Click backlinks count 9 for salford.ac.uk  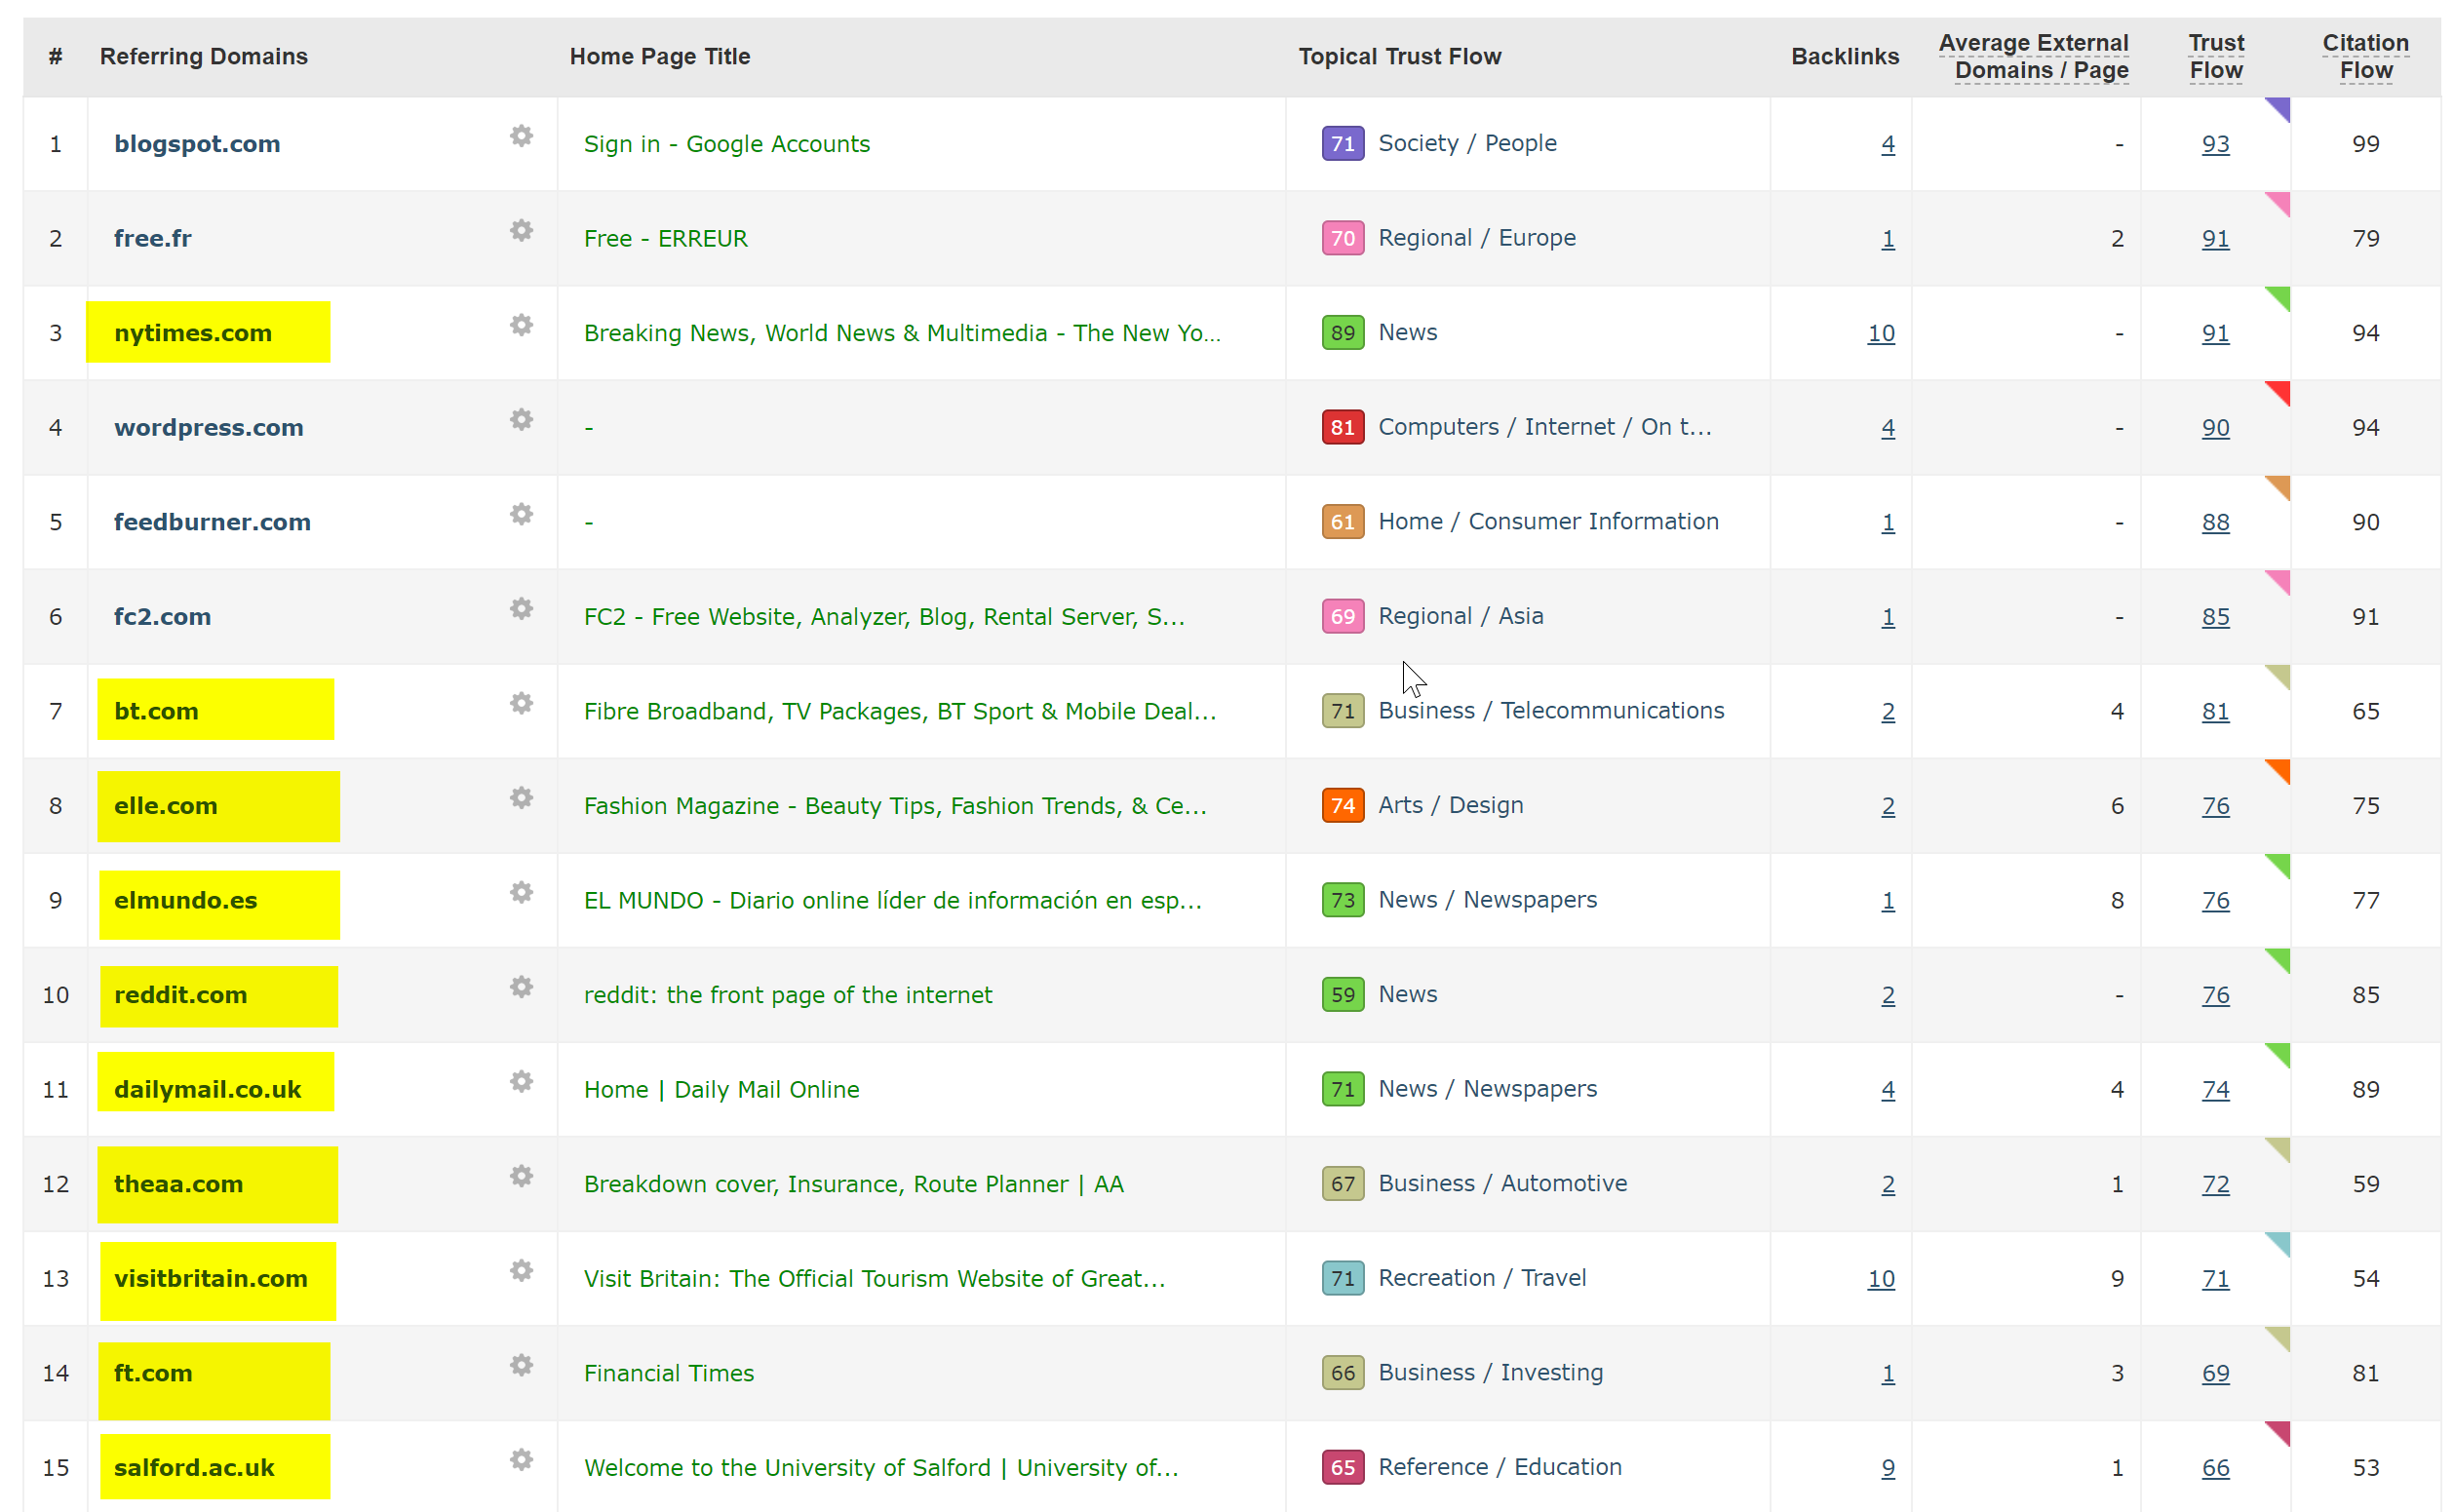[x=1888, y=1468]
